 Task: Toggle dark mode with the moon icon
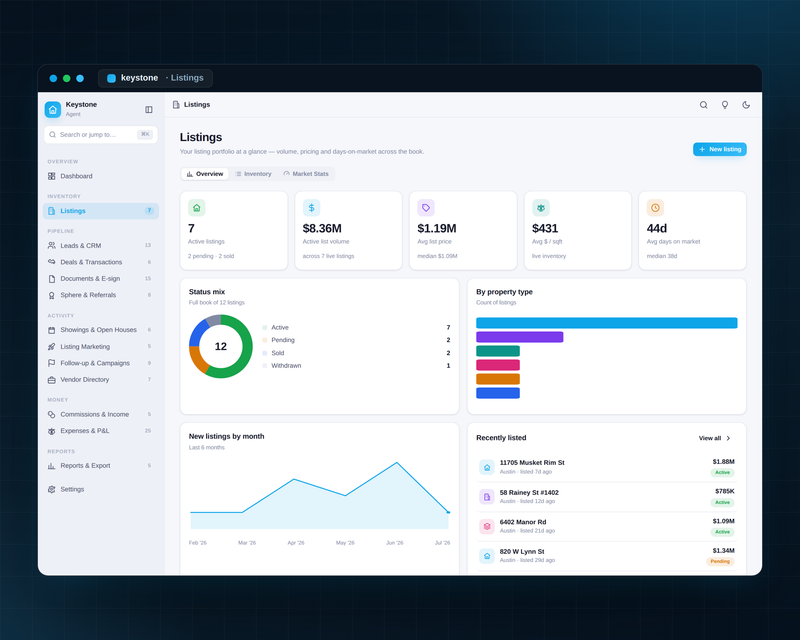pos(746,105)
